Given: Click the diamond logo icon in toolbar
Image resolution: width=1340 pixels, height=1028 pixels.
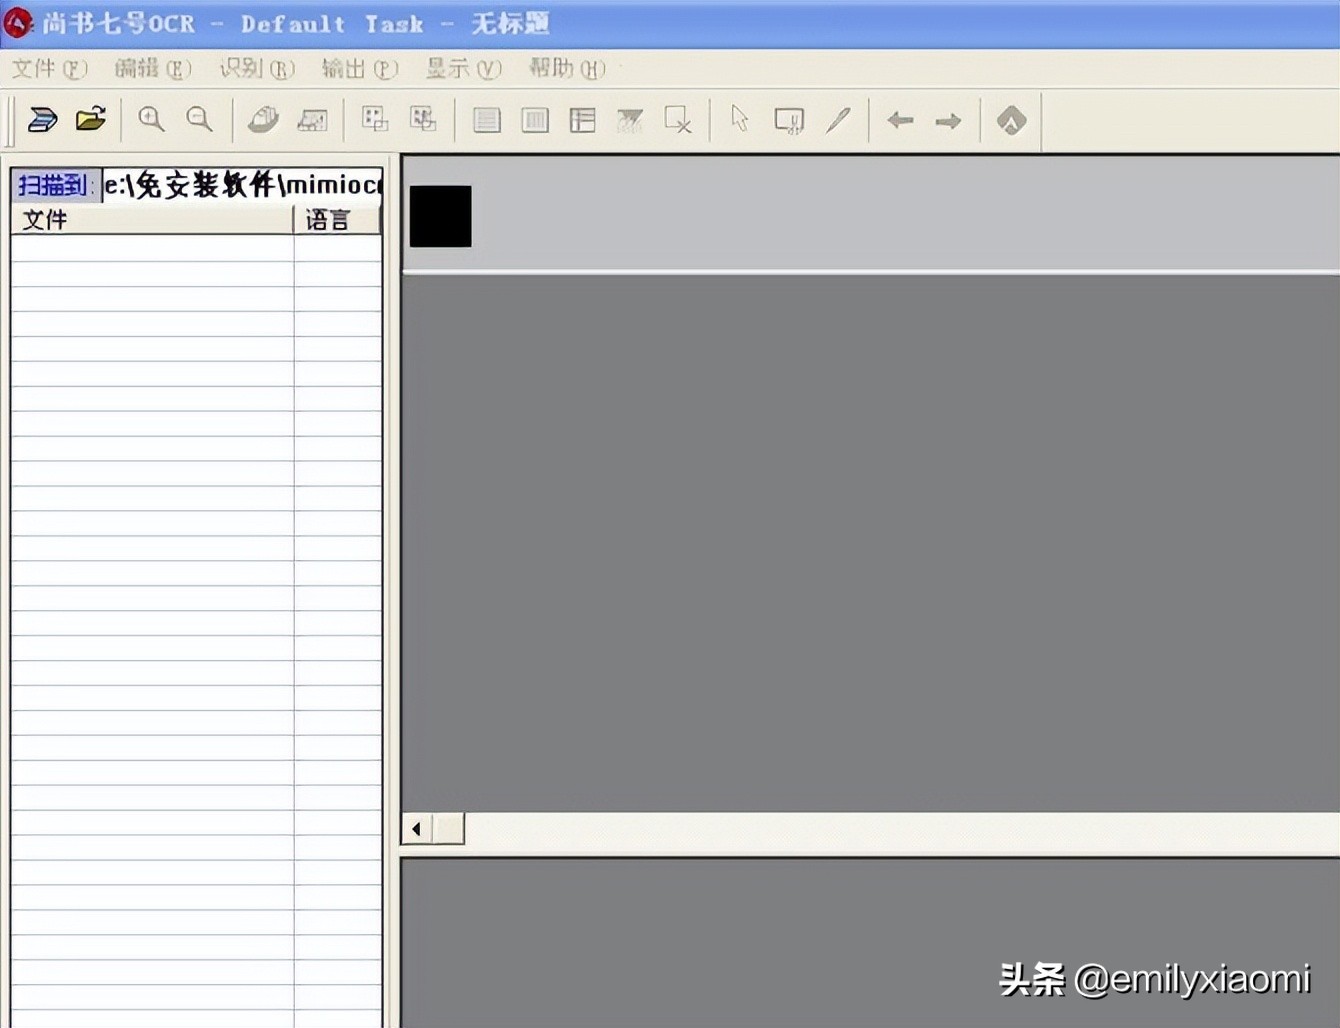Looking at the screenshot, I should [1011, 121].
